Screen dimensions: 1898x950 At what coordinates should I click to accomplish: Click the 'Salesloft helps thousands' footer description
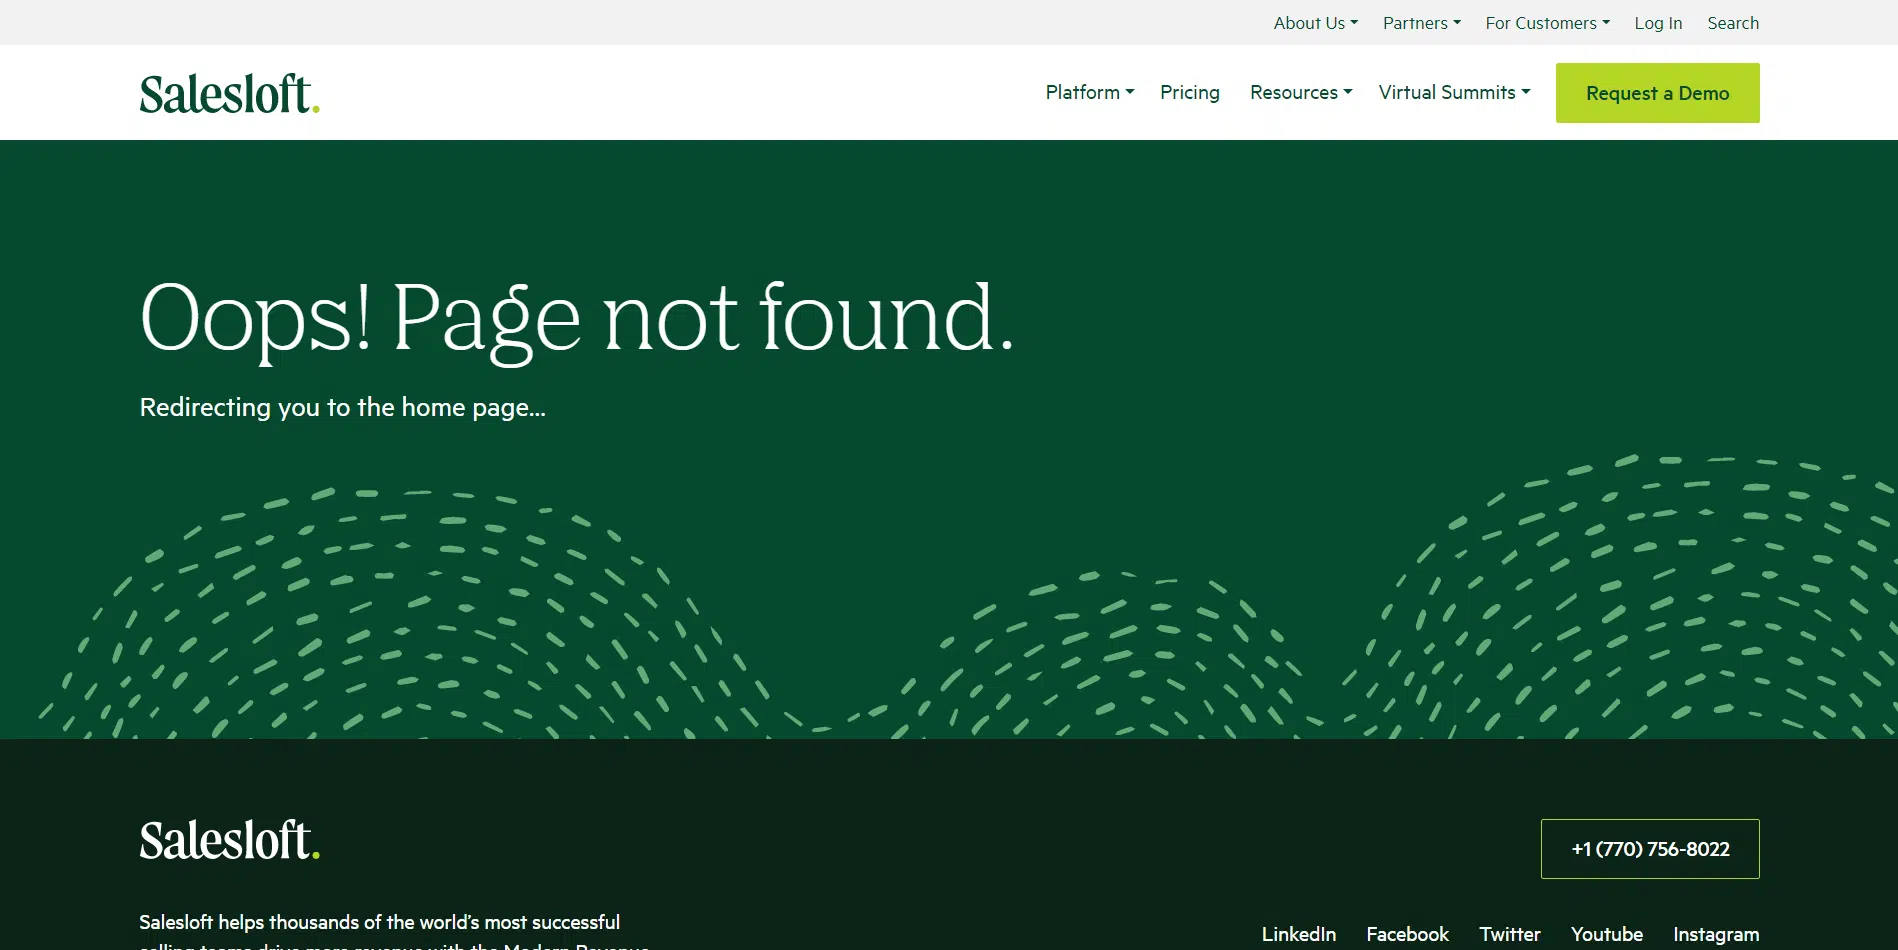(x=394, y=932)
